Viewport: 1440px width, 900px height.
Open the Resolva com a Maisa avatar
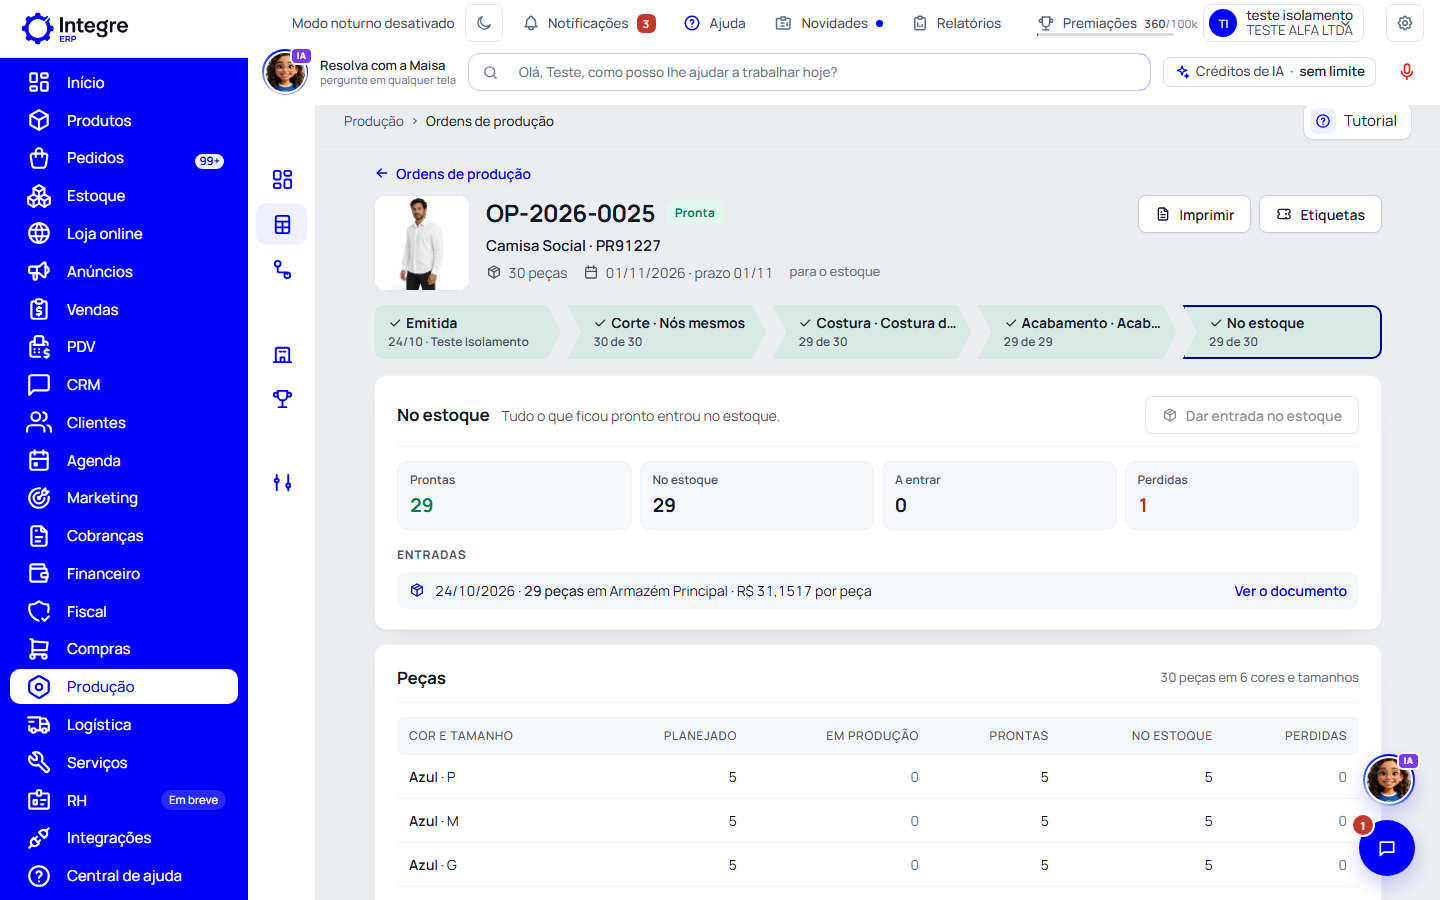(x=285, y=72)
